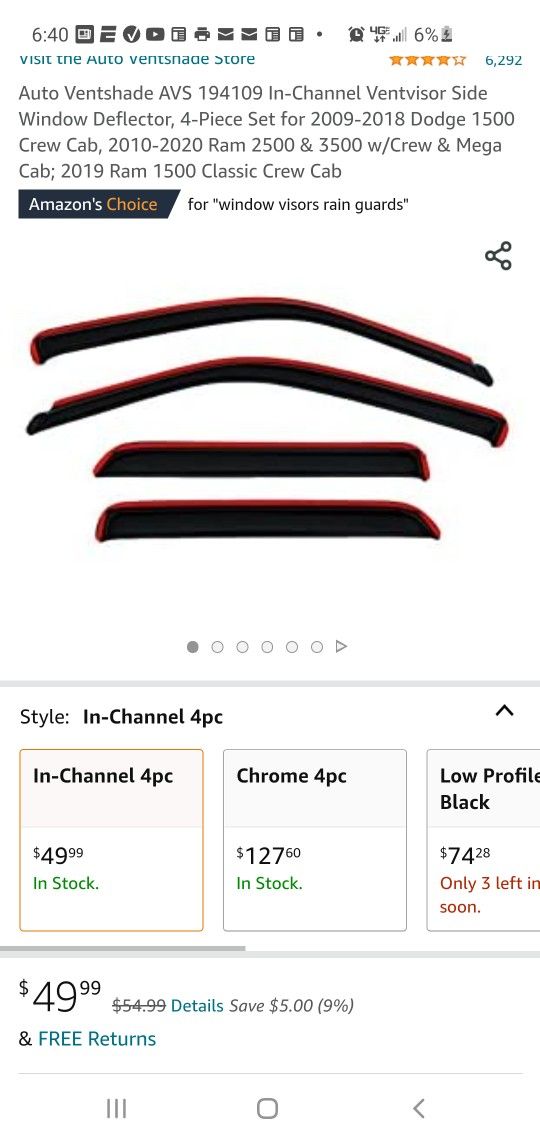Image resolution: width=540 pixels, height=1140 pixels.
Task: Tap YouTube notification icon in status bar
Action: pos(155,34)
